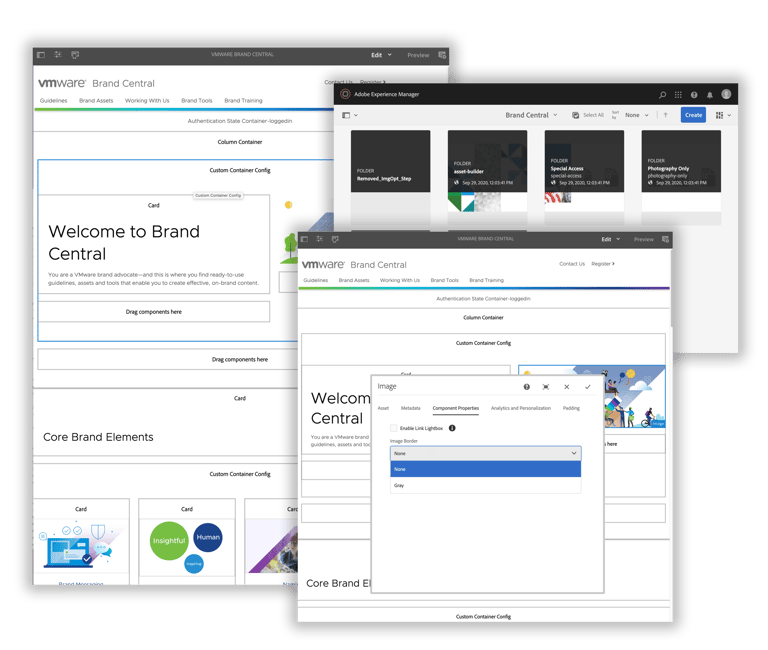Open page information icon in front editor toolbar
The image size is (768, 650).
[319, 239]
